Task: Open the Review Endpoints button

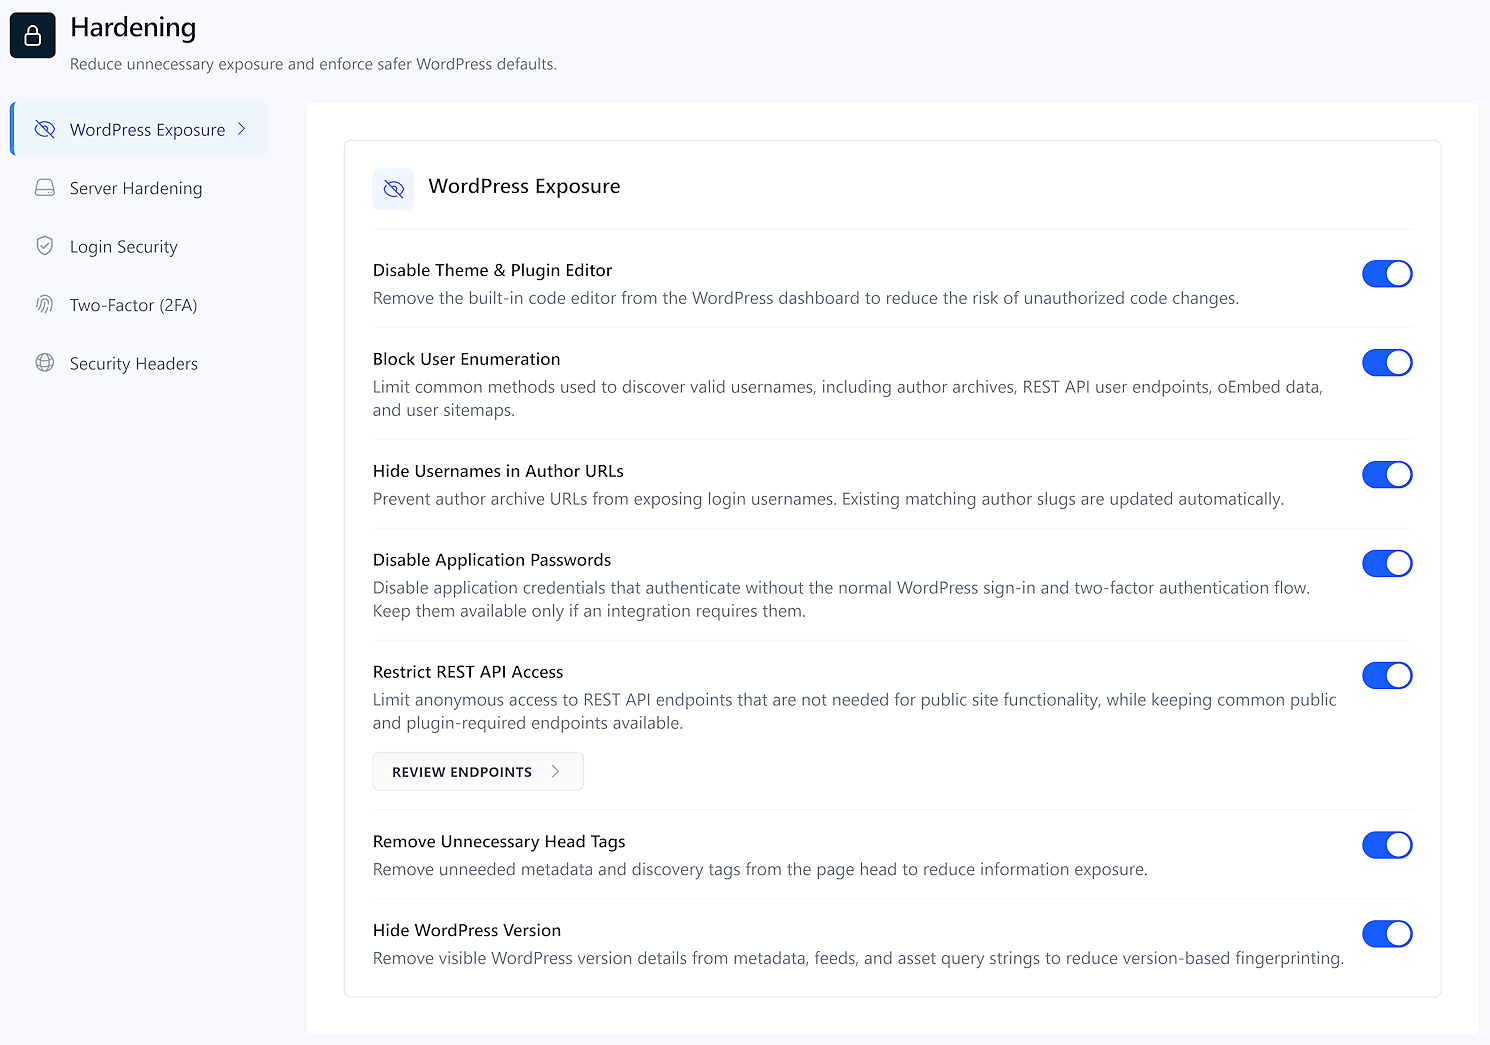Action: click(478, 771)
